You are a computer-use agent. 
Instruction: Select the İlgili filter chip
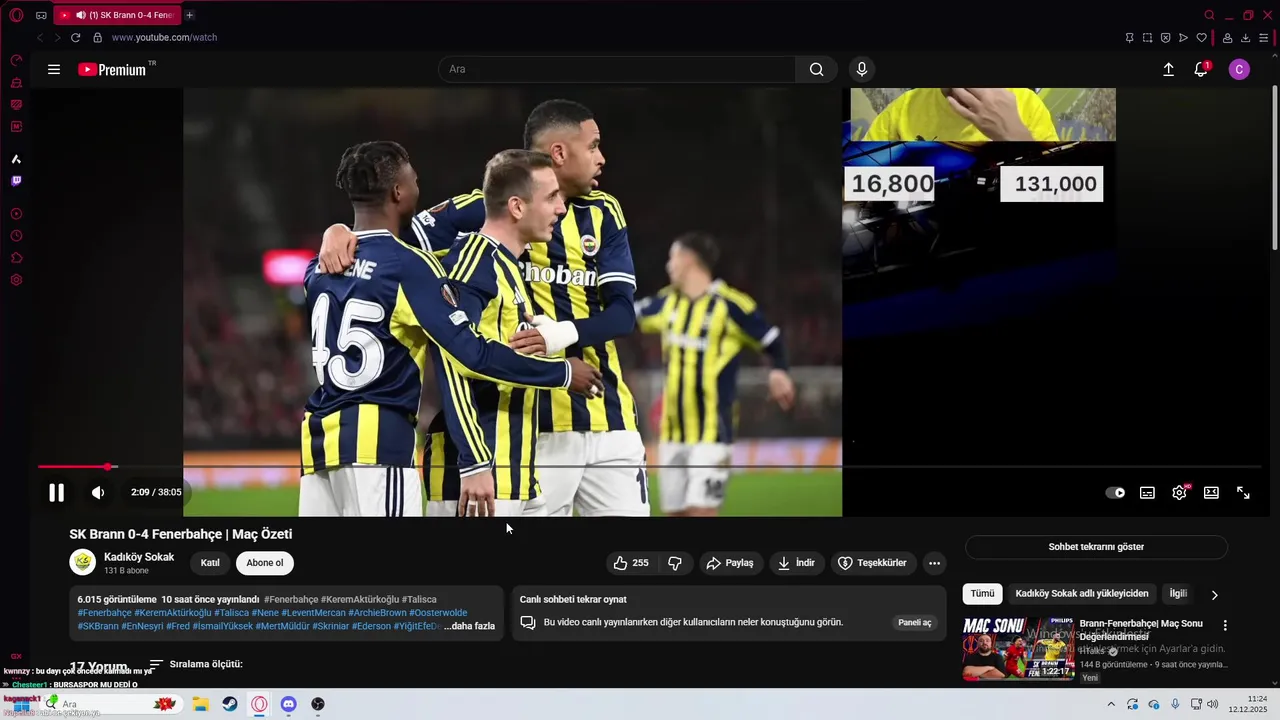pos(1178,594)
